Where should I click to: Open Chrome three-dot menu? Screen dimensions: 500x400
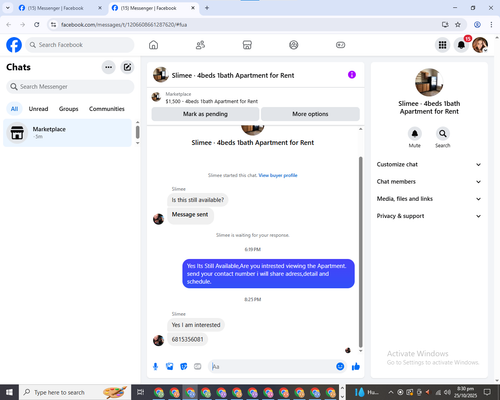[491, 25]
